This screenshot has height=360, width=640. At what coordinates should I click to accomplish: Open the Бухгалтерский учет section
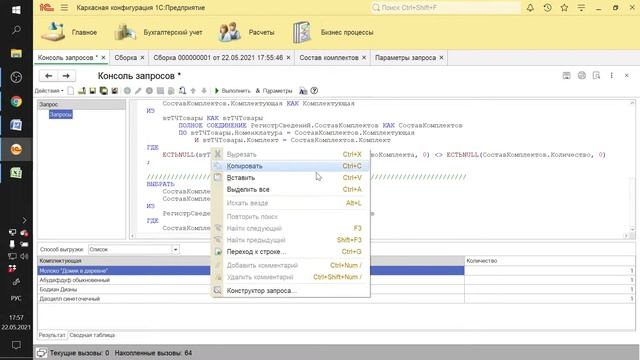pyautogui.click(x=158, y=32)
